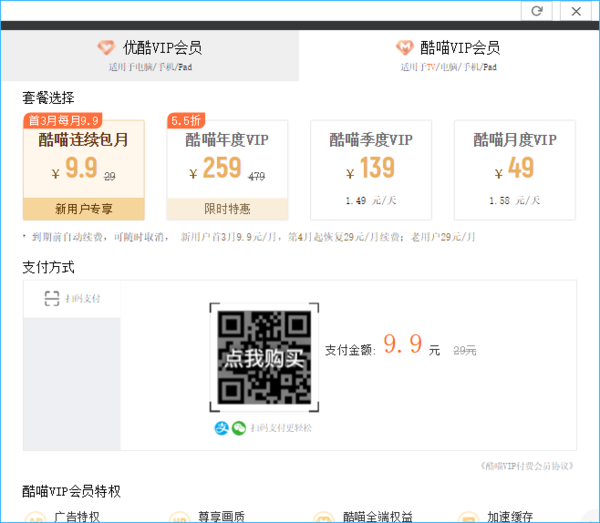Click the 5.5折 discount badge
The image size is (600, 523).
(x=187, y=120)
